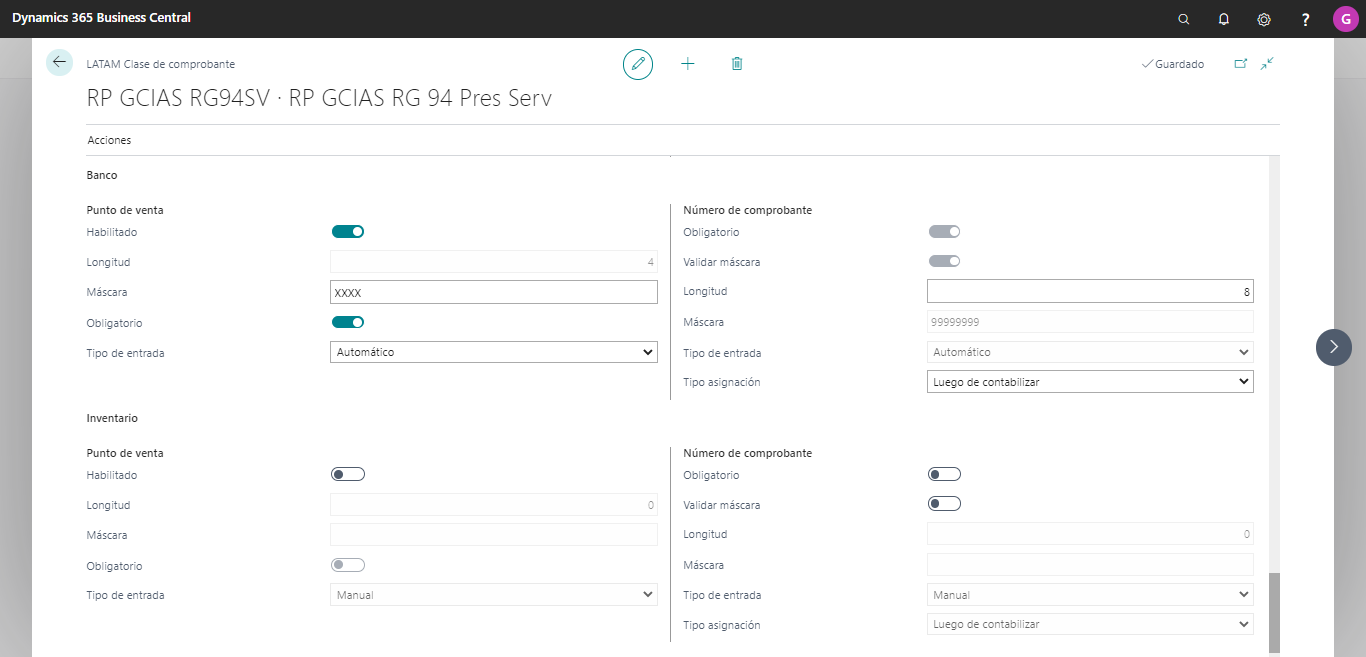Open Inventario Tipo asignación dropdown
Image resolution: width=1366 pixels, height=657 pixels.
(1090, 624)
